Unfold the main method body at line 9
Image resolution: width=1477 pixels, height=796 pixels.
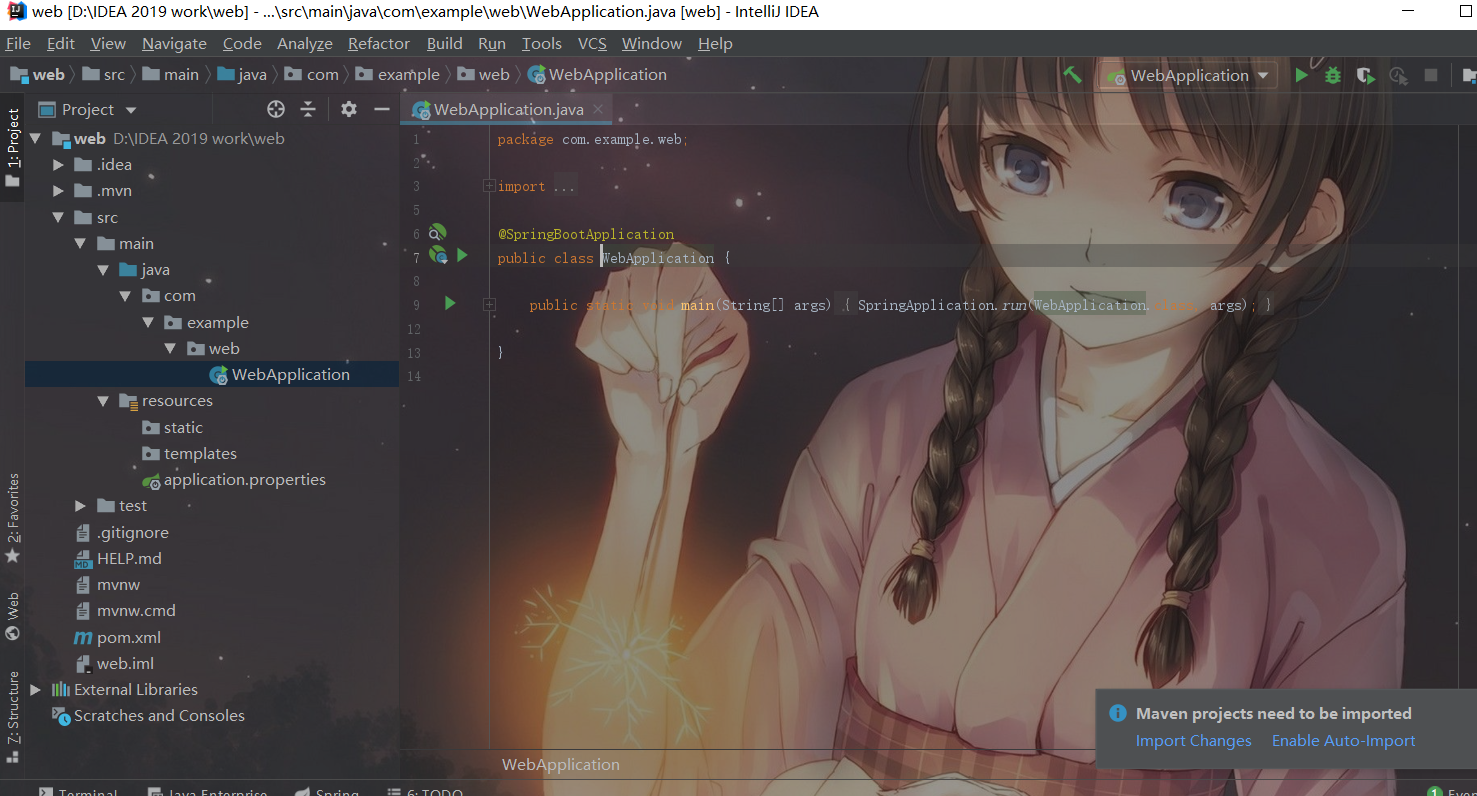tap(489, 303)
